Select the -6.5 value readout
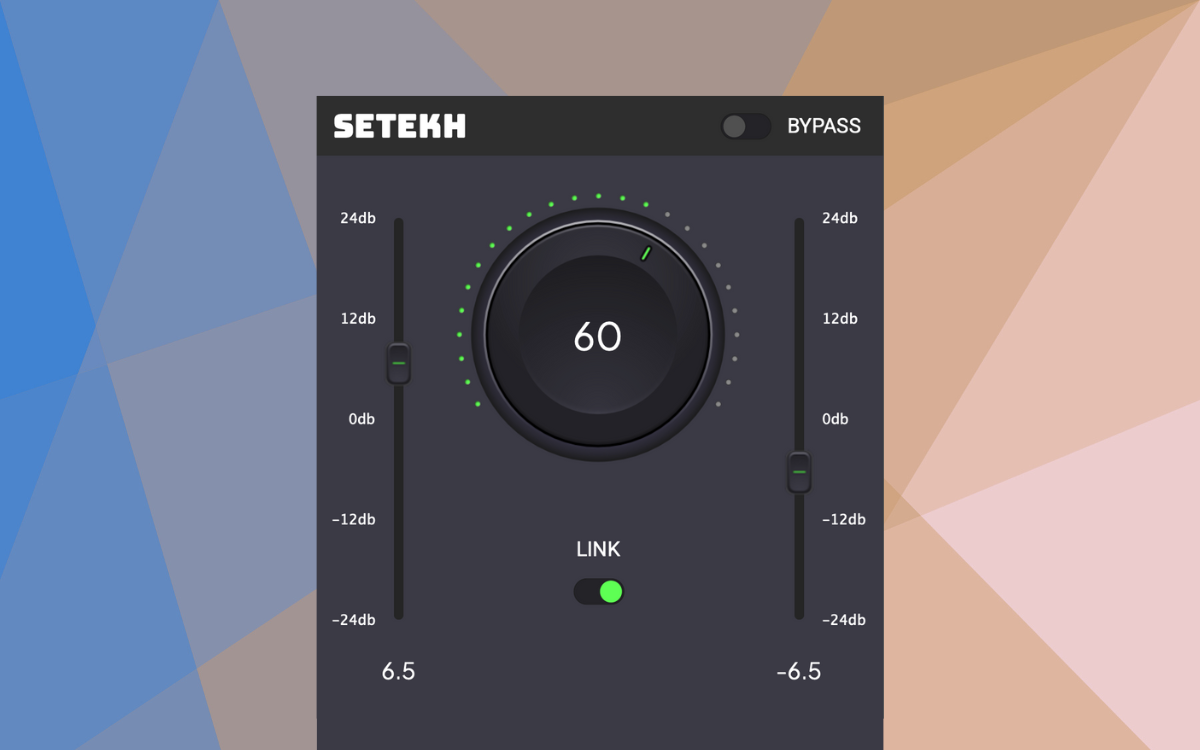 [x=800, y=672]
